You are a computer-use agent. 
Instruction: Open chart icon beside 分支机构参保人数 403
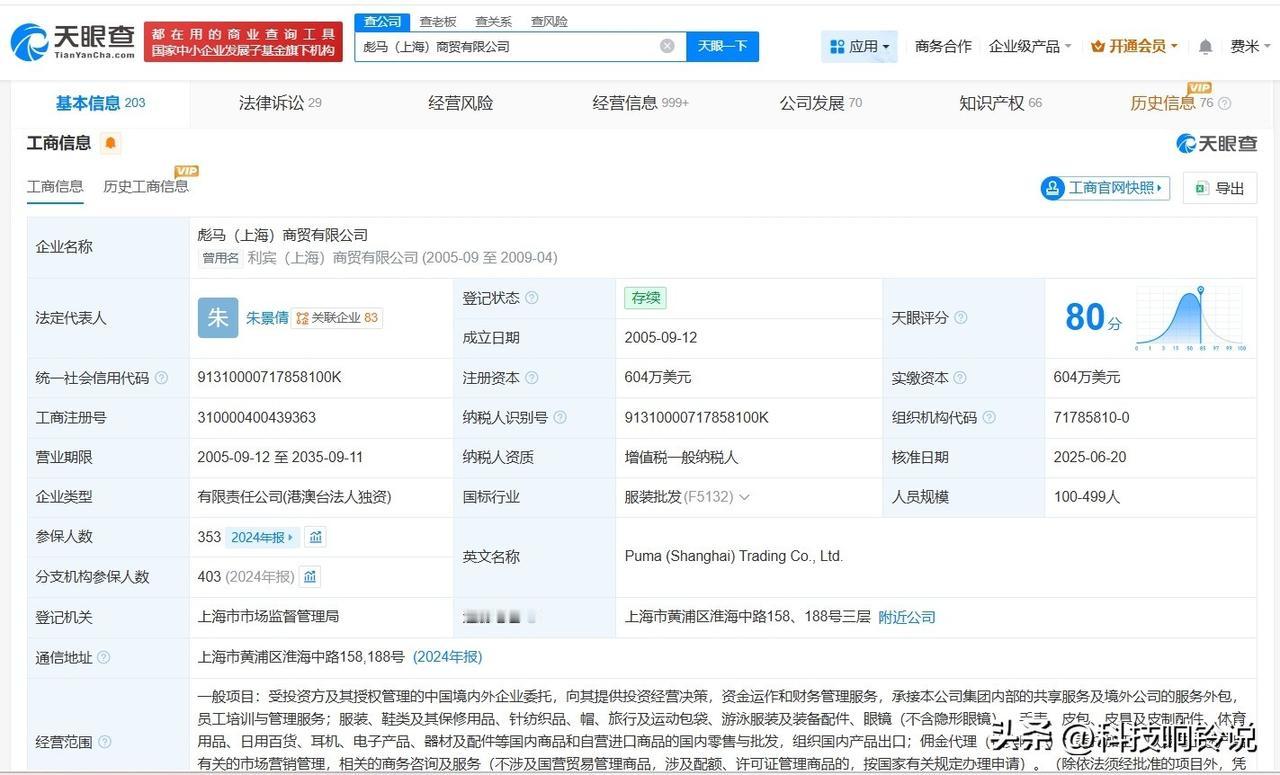coord(310,577)
